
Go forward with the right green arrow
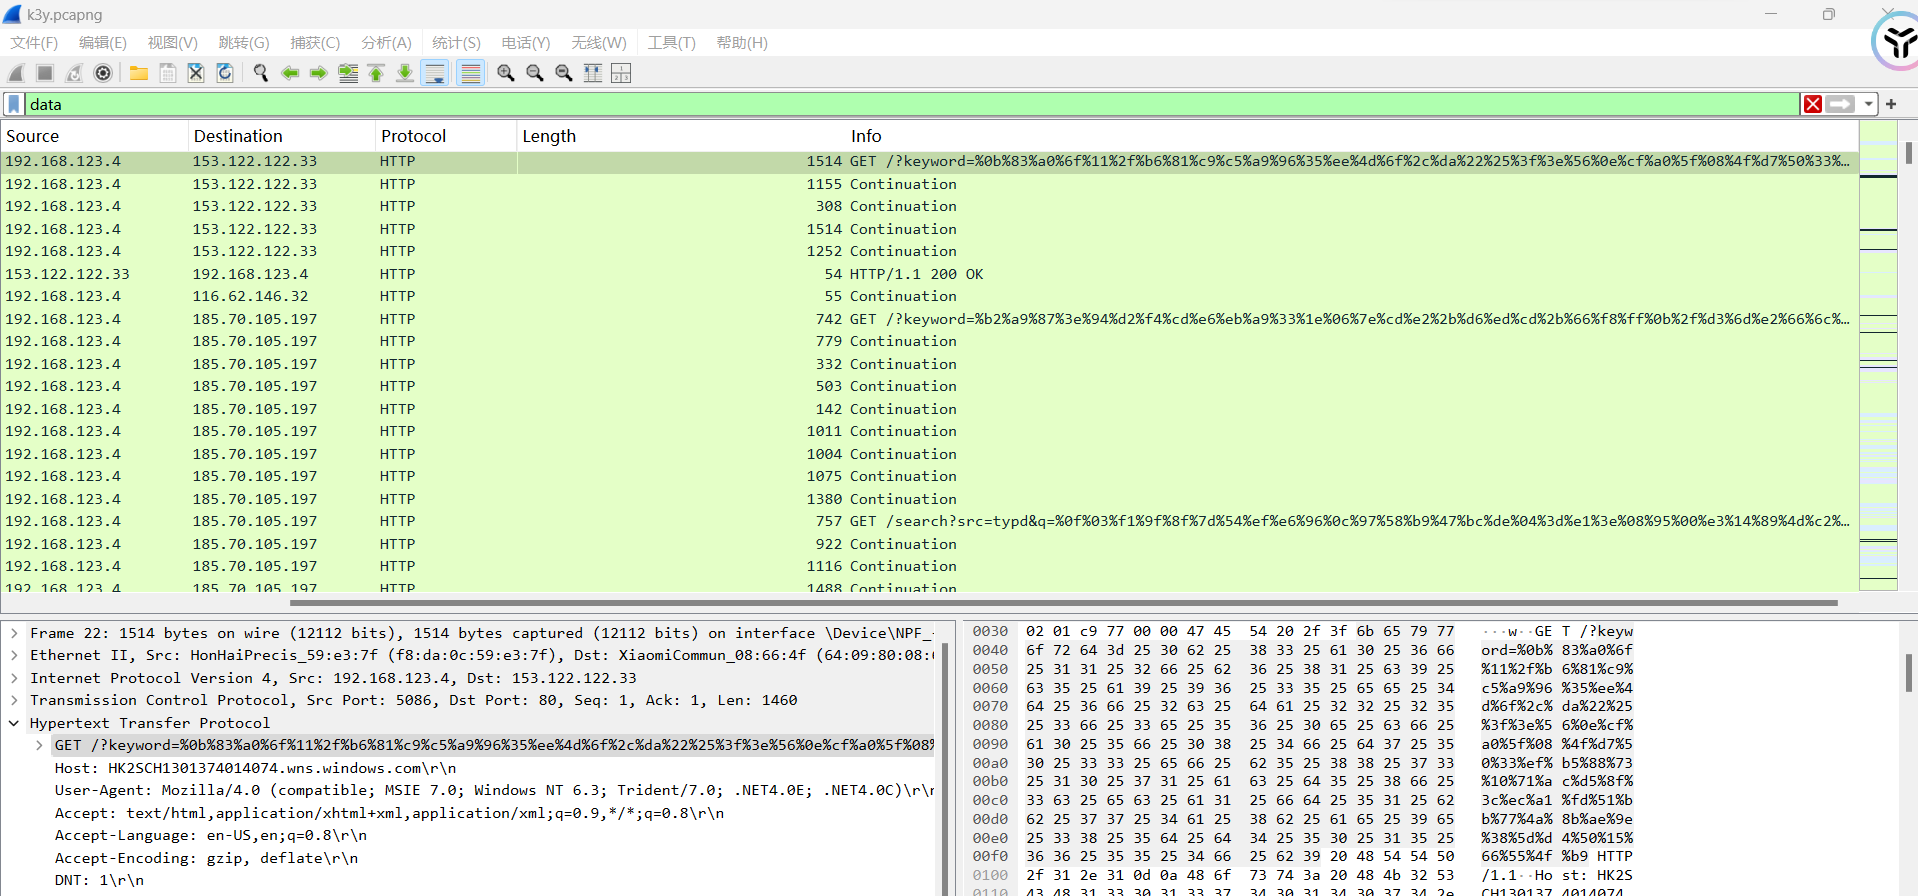tap(319, 73)
